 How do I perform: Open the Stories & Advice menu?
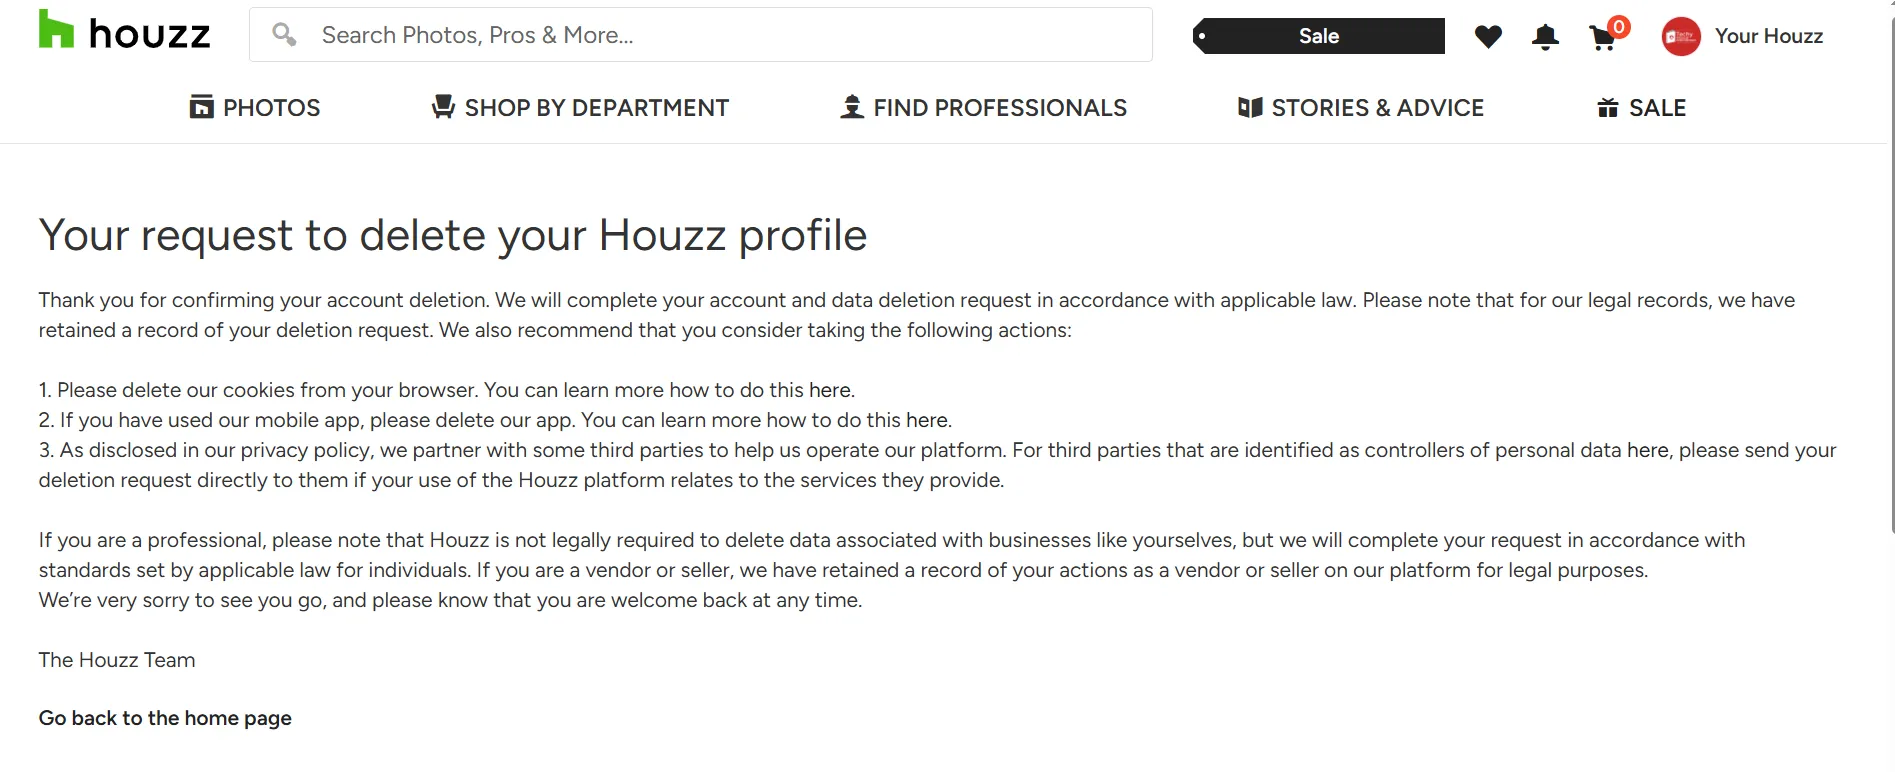1377,107
